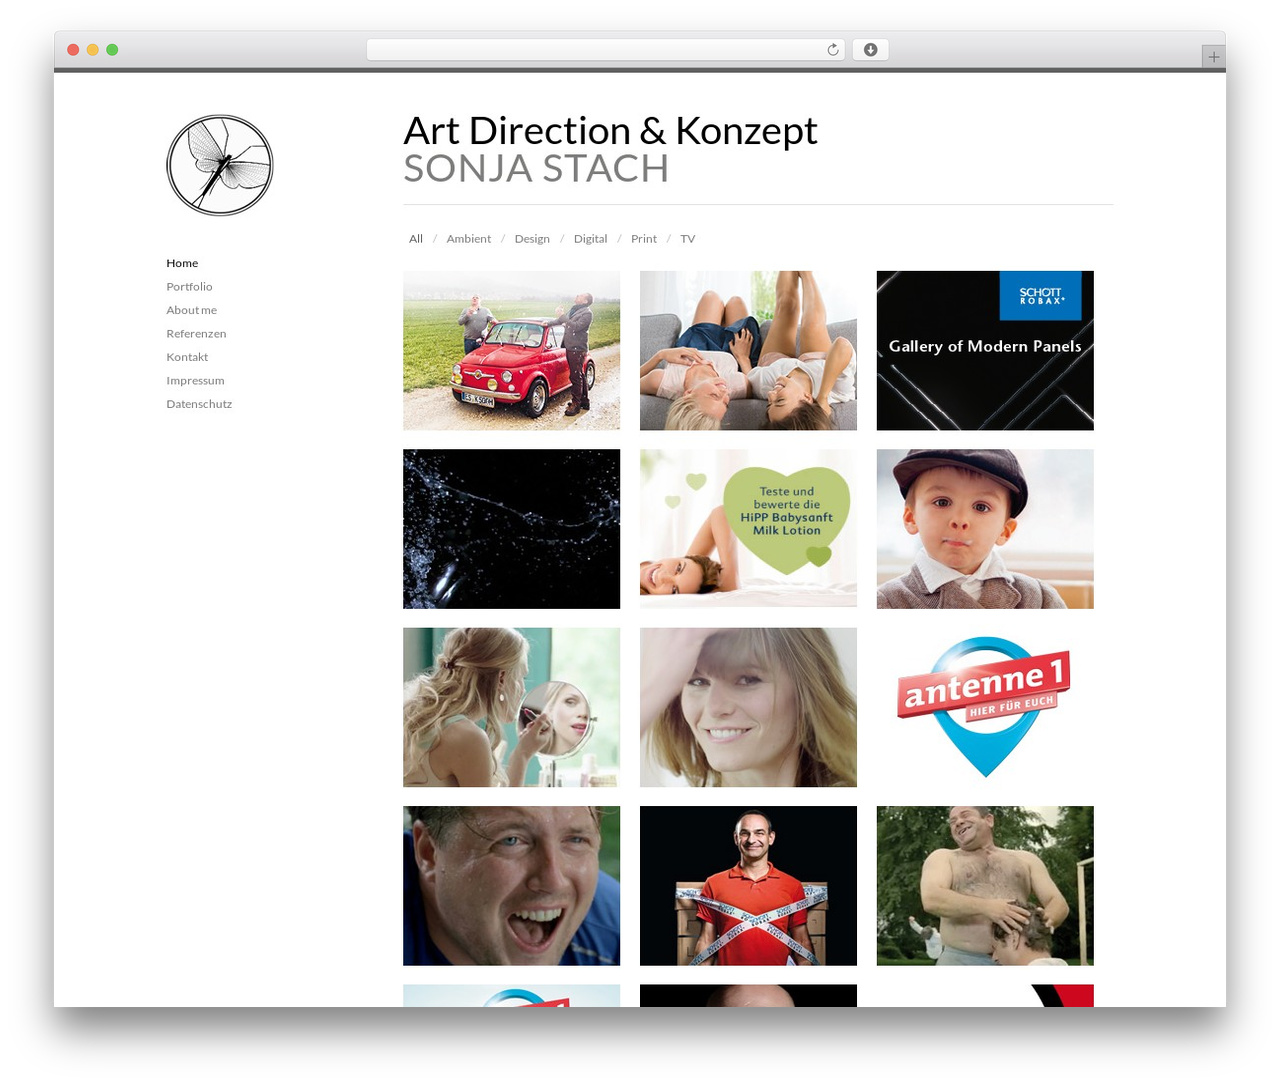Show All portfolio items

pos(416,239)
